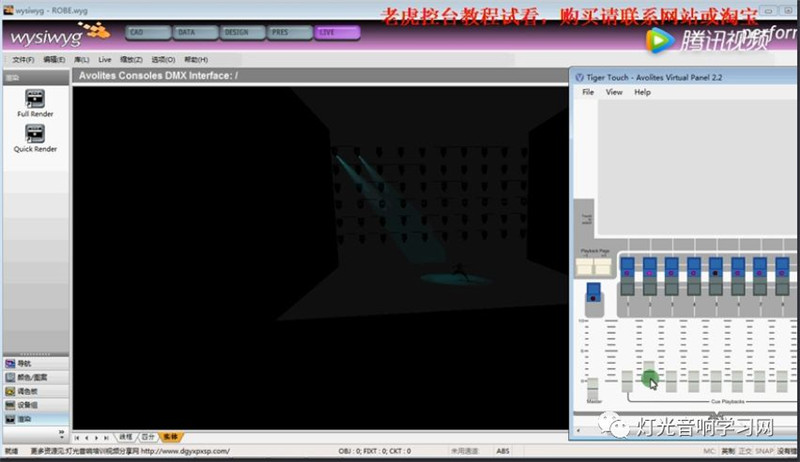Open the 设备组 fixture groups panel
The image size is (800, 462).
click(x=36, y=405)
